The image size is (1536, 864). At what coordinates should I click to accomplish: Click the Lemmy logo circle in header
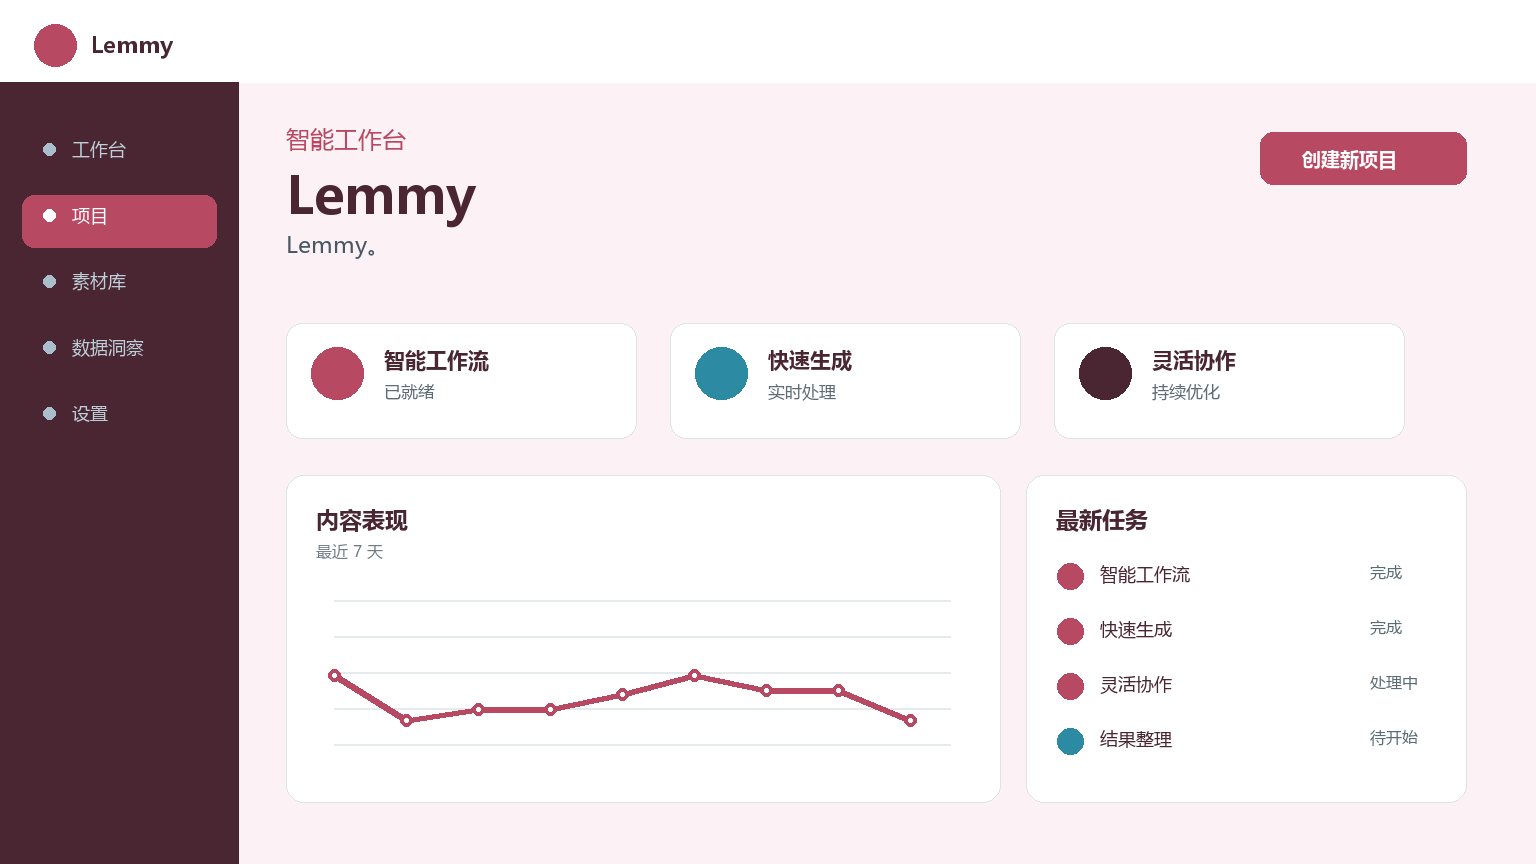pyautogui.click(x=55, y=46)
